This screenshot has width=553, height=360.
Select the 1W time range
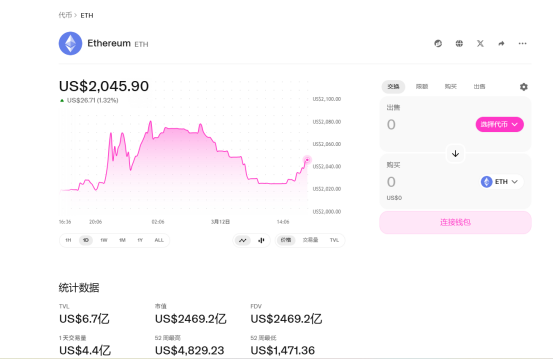pos(104,240)
